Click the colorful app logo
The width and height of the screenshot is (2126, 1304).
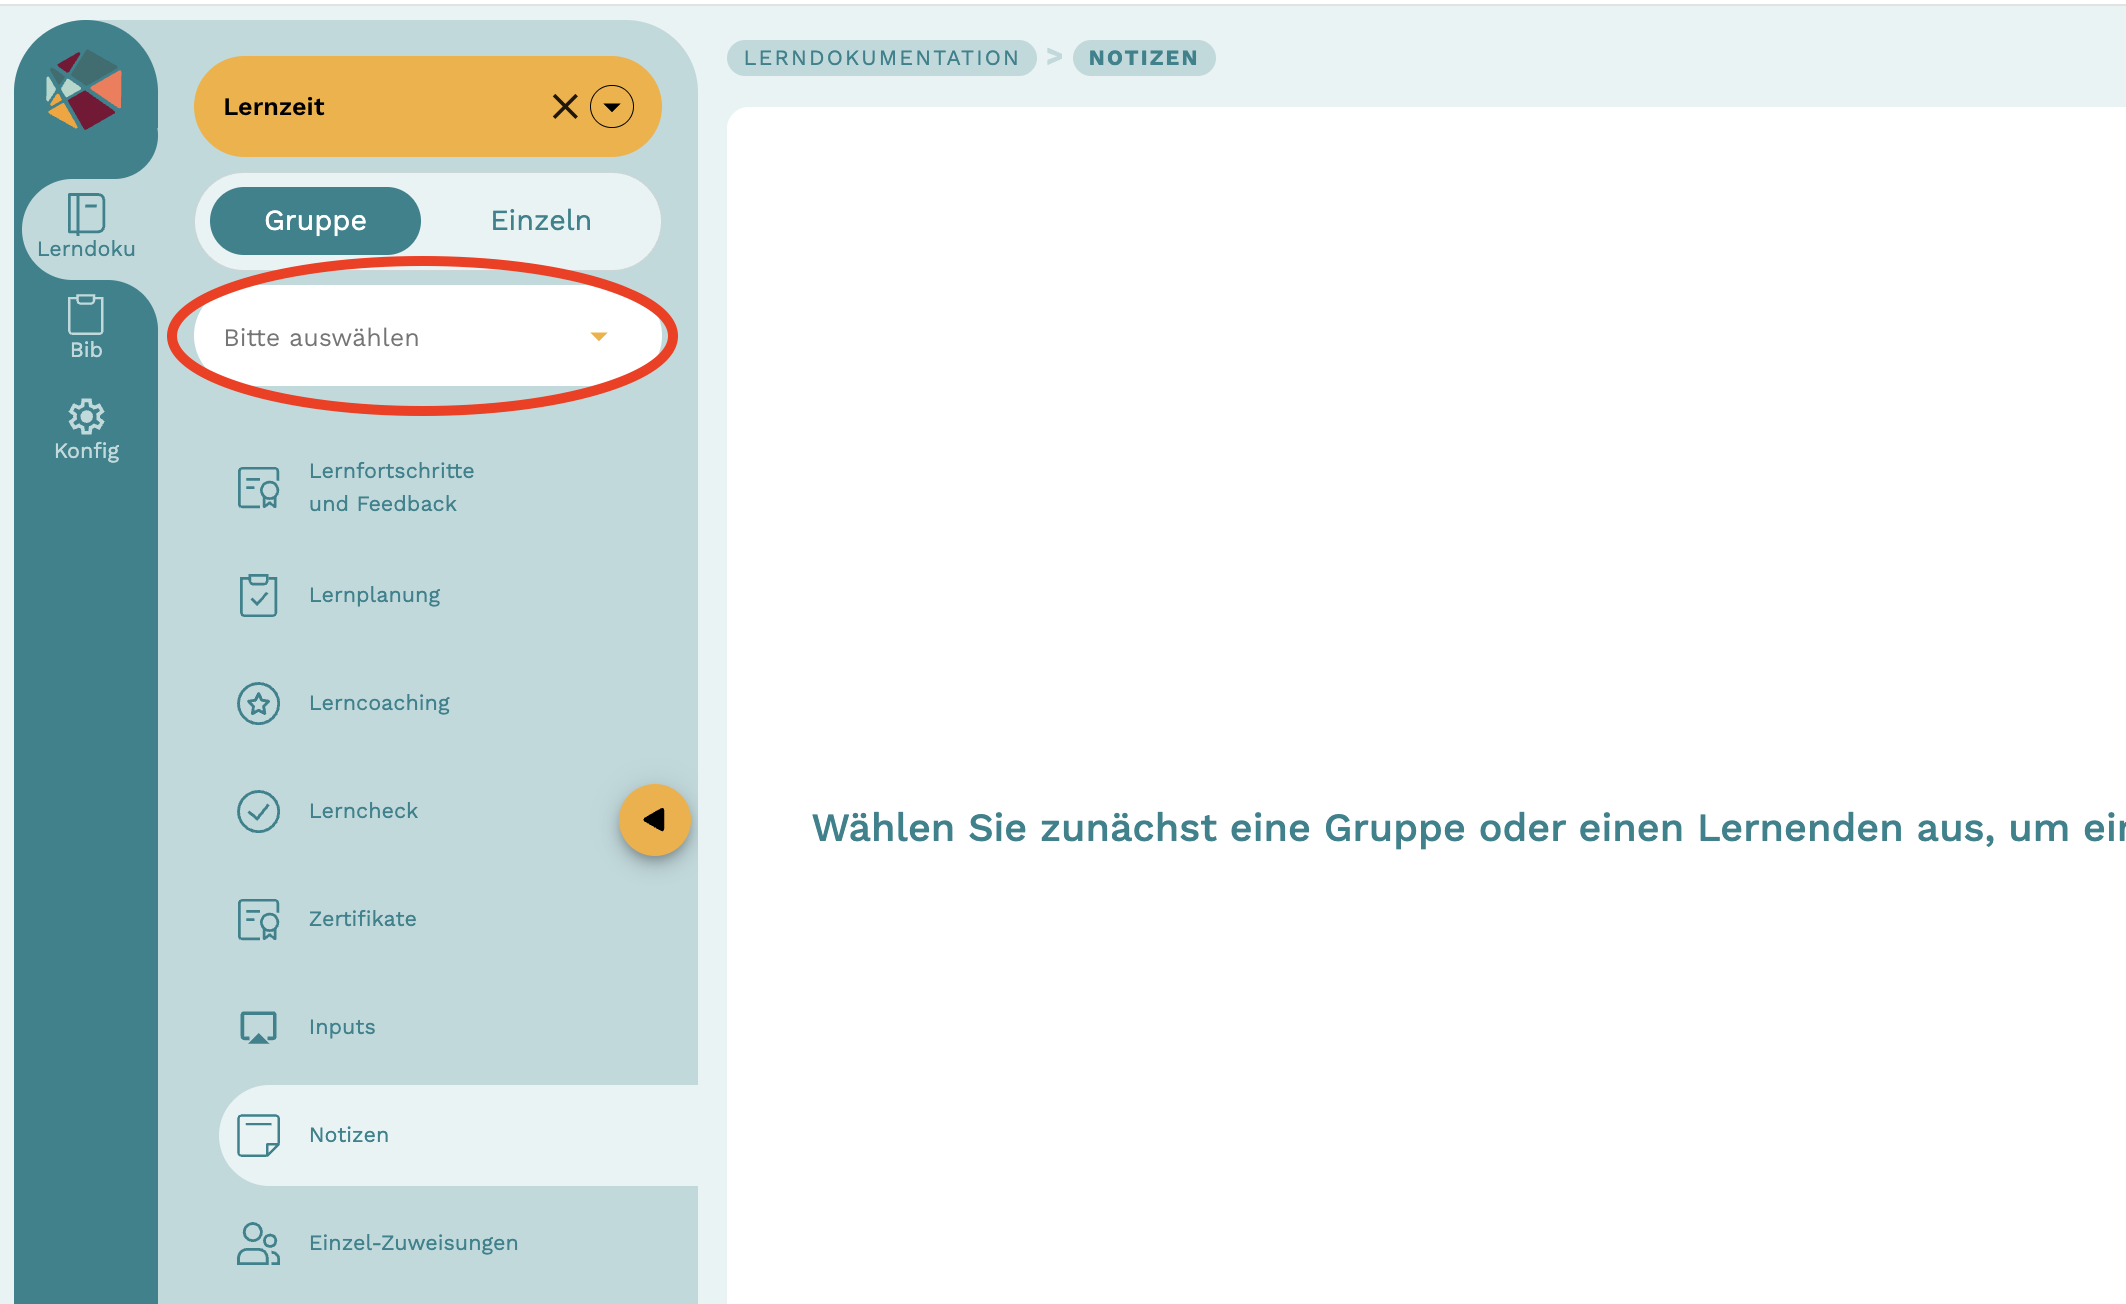84,91
